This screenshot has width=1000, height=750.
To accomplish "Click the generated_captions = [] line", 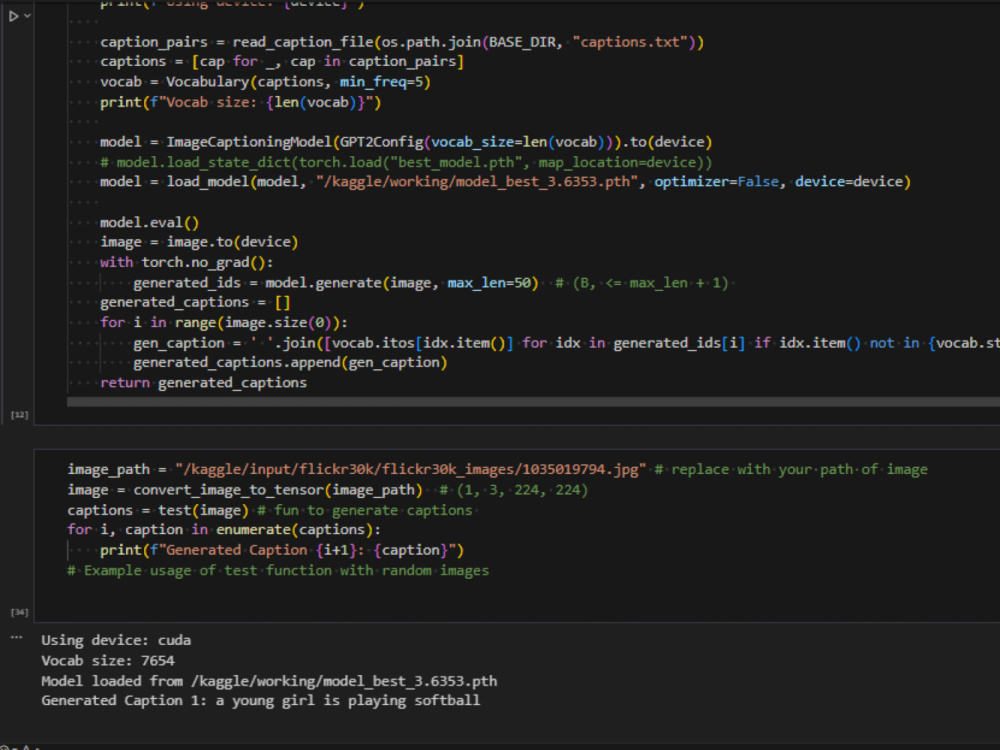I will pos(195,302).
